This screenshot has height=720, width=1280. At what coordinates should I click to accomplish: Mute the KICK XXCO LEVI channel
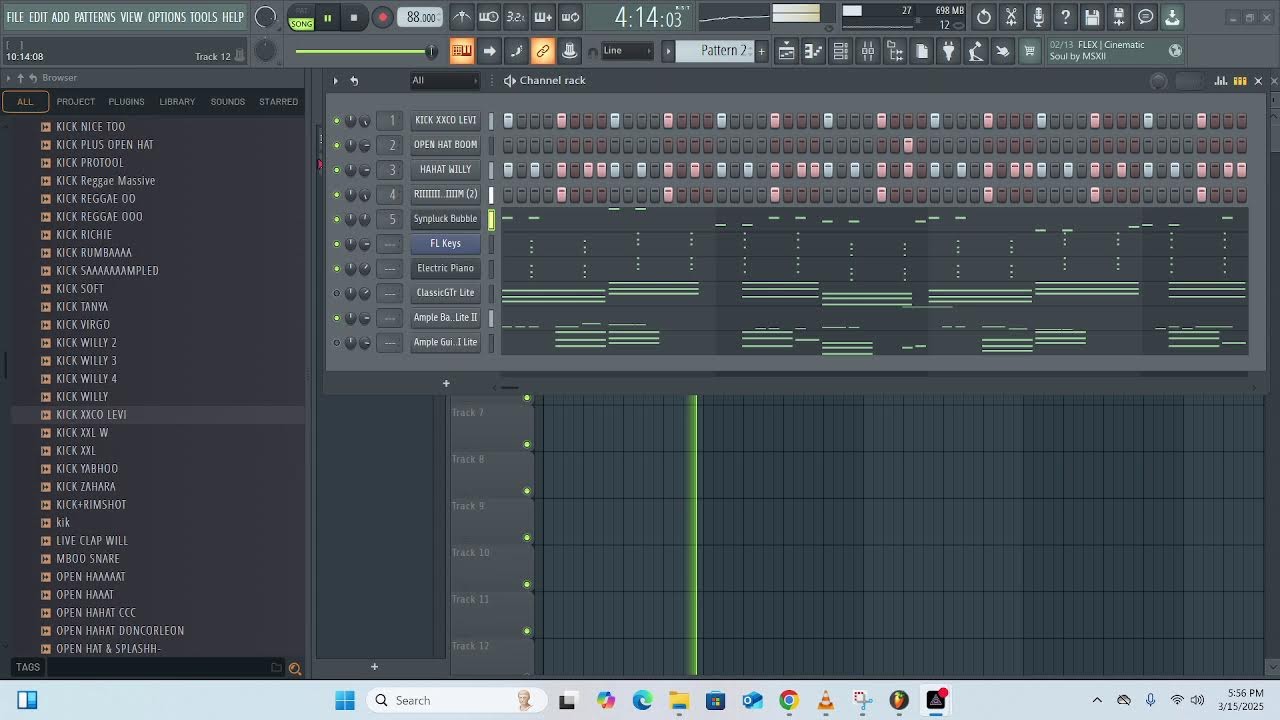[336, 121]
